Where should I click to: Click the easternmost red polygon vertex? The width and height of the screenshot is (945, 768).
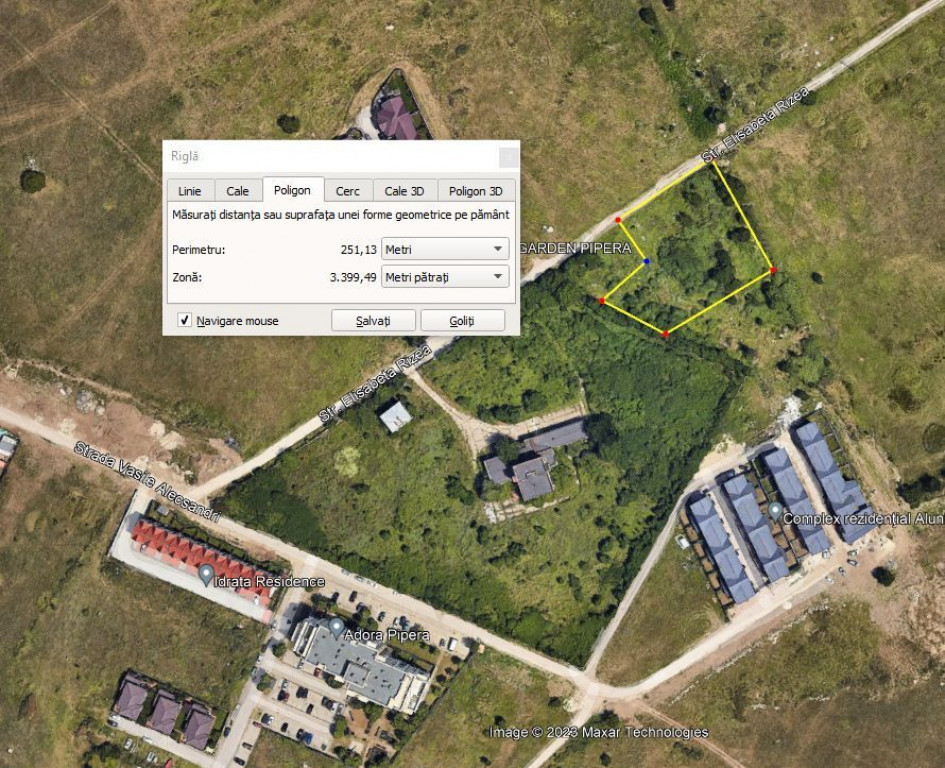[x=773, y=271]
